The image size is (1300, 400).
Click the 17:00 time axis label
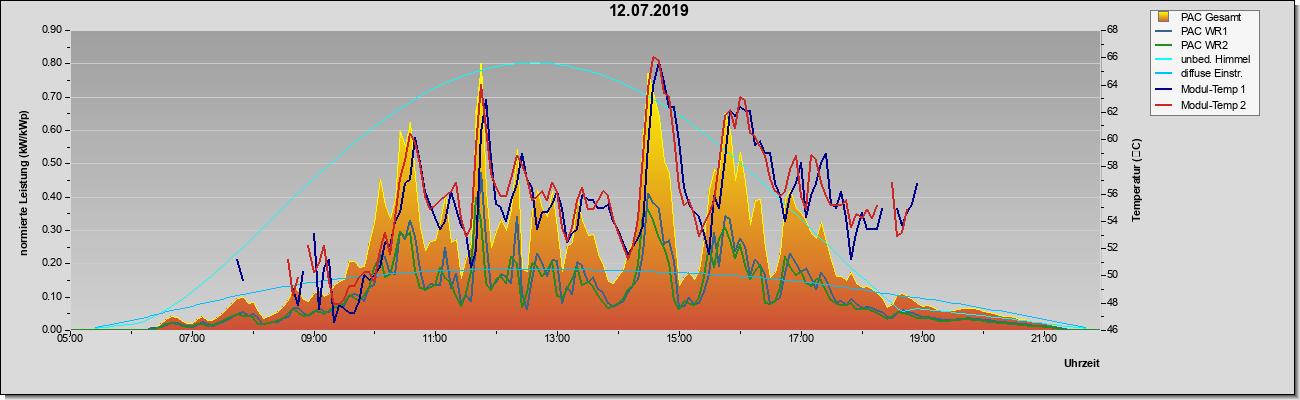[800, 339]
